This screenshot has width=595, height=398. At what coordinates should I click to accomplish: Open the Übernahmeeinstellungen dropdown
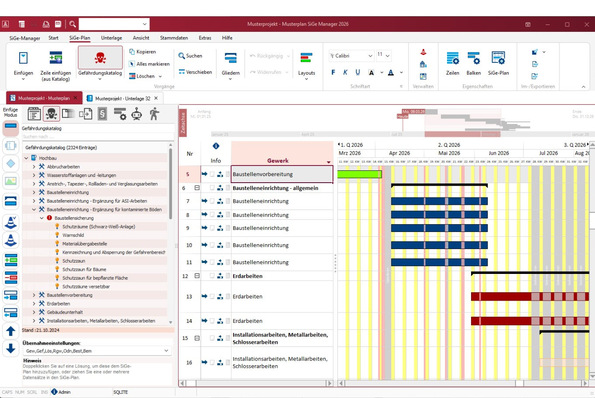click(x=166, y=351)
